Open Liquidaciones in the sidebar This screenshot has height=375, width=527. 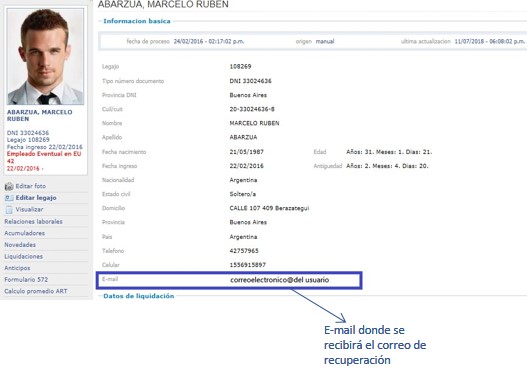click(x=24, y=256)
